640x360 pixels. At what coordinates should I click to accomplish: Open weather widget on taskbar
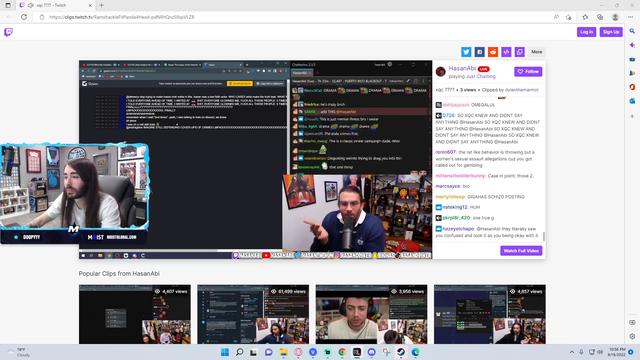point(17,352)
